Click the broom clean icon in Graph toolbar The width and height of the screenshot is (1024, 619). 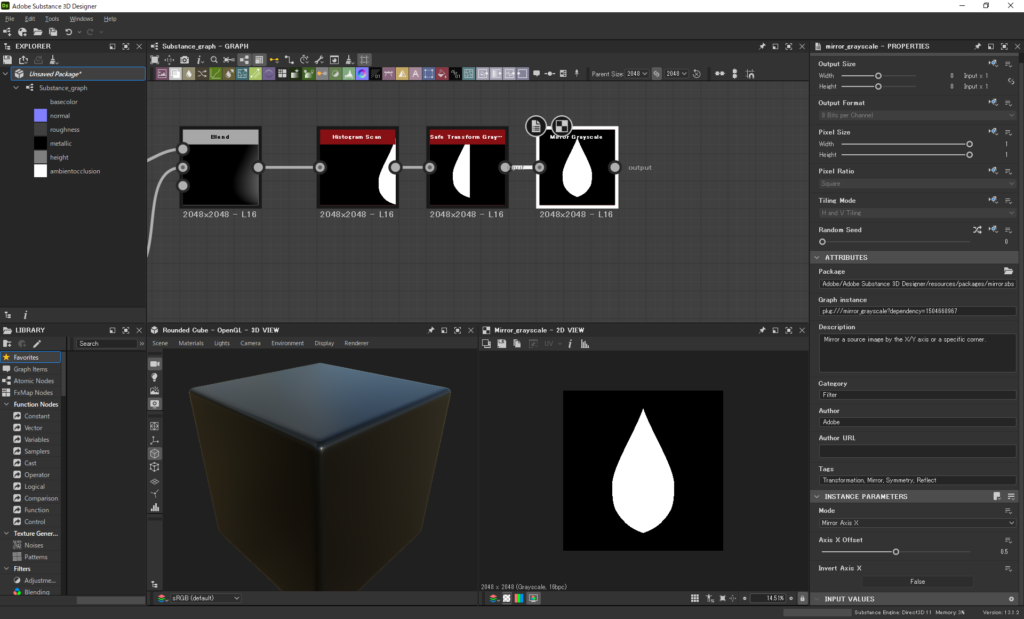pyautogui.click(x=349, y=59)
